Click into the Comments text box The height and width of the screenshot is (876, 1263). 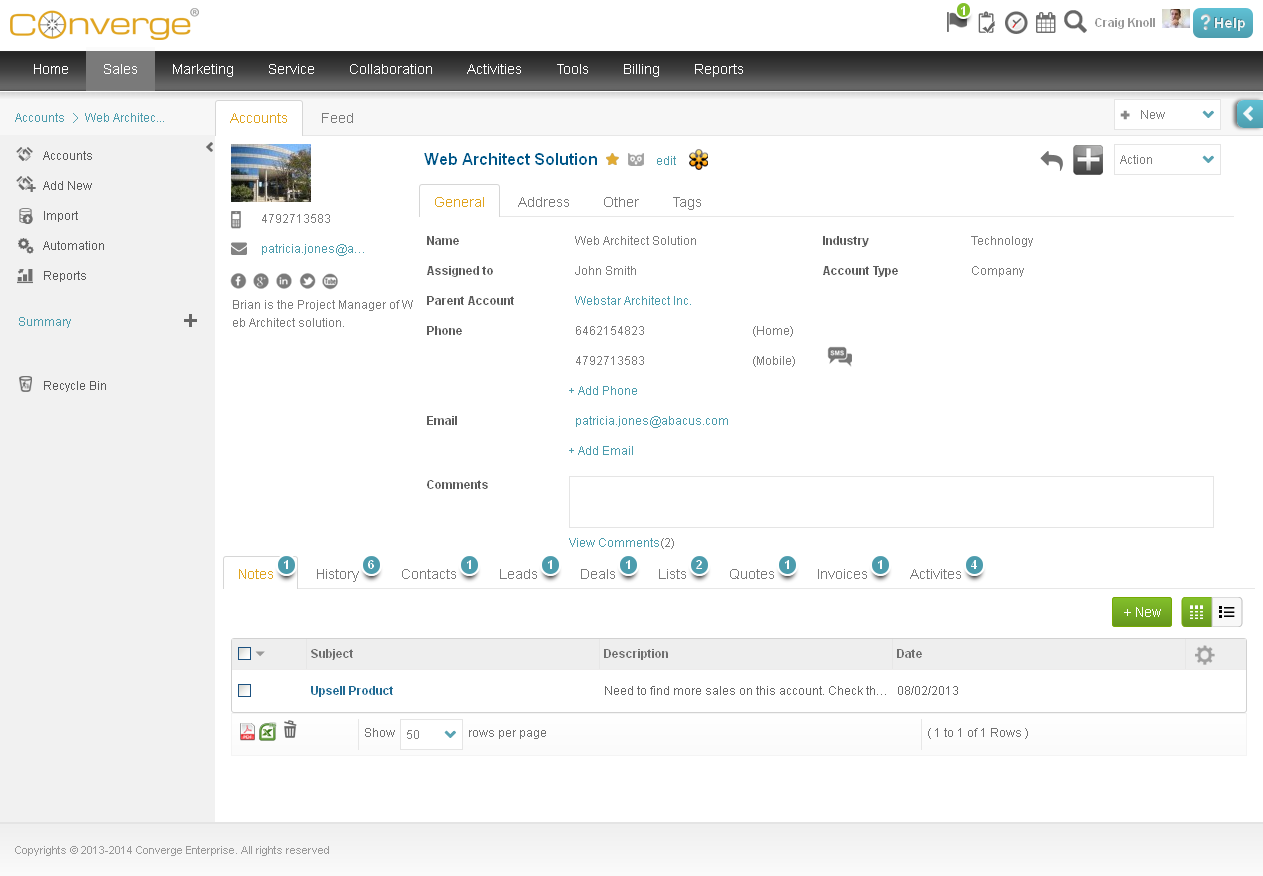click(891, 502)
